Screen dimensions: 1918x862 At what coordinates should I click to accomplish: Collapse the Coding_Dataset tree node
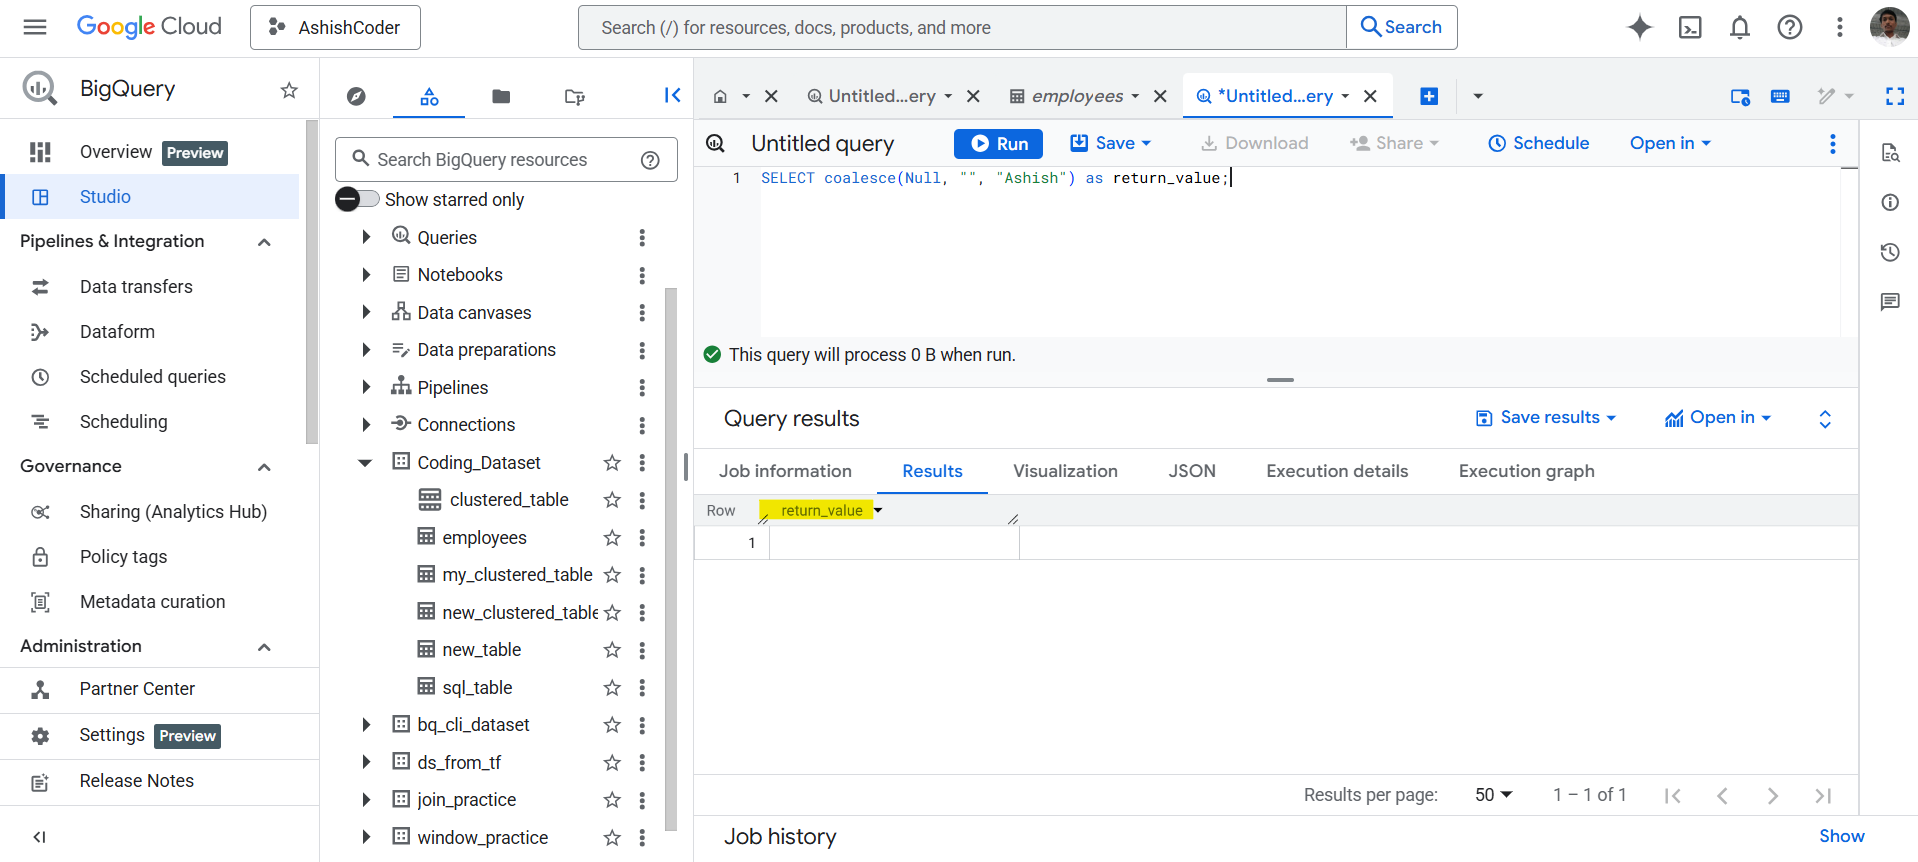tap(366, 462)
